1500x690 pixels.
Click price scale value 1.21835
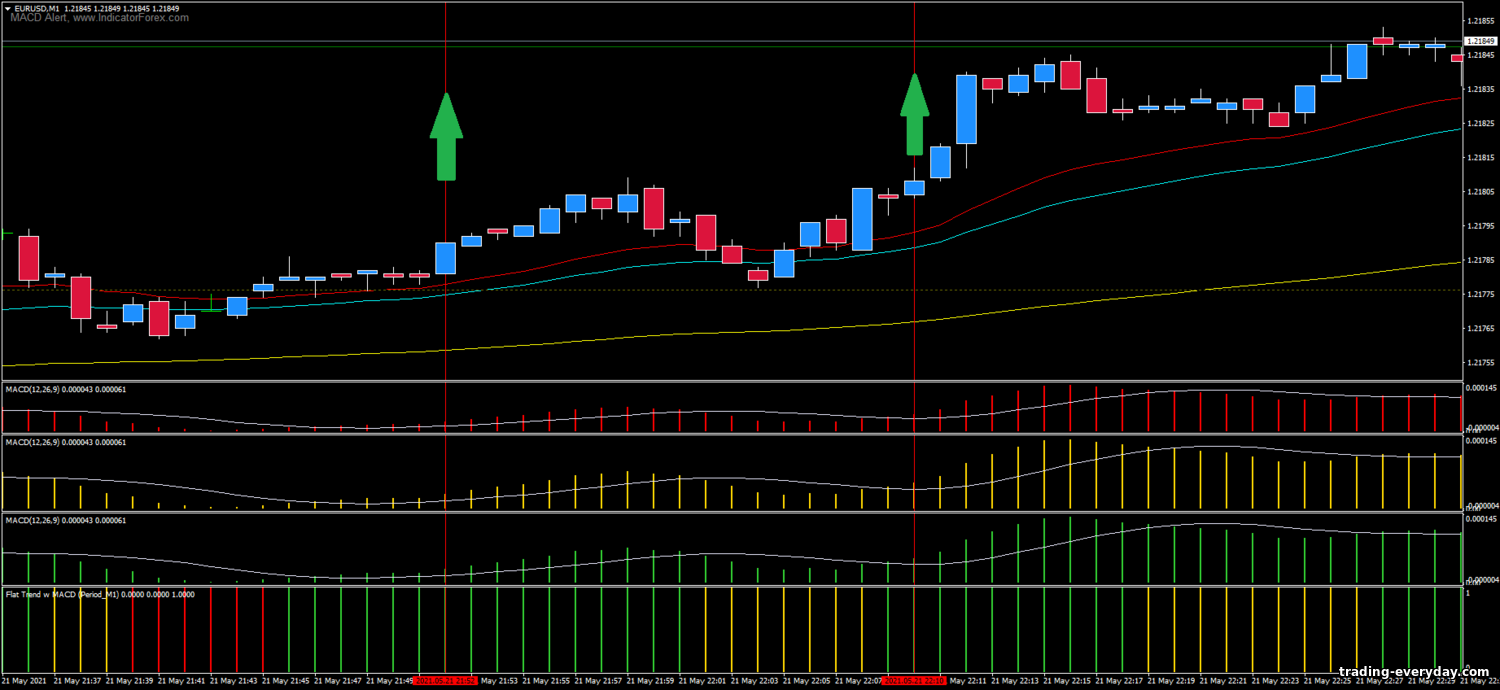pos(1481,89)
